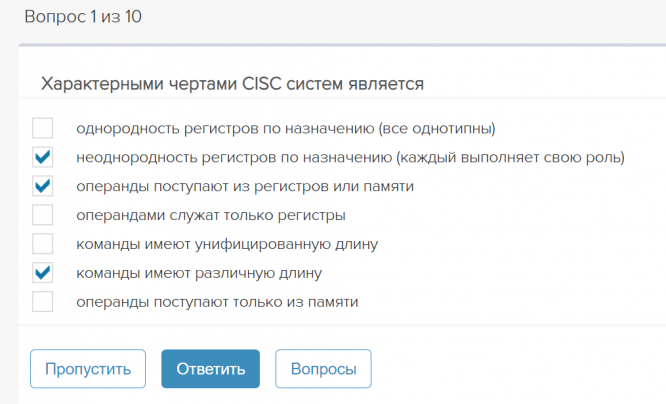This screenshot has height=404, width=666.
Task: Check the 'однородность регистров по назначению' checkbox
Action: (42, 128)
